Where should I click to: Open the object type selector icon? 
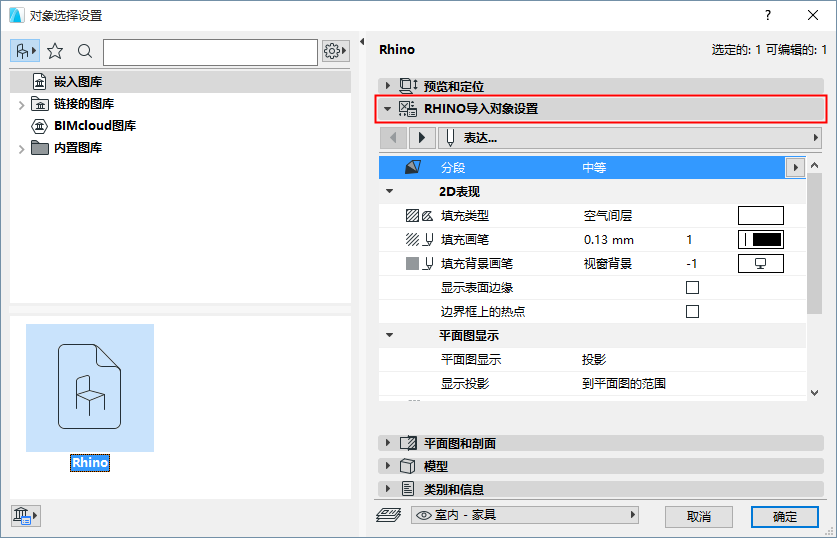[x=25, y=51]
